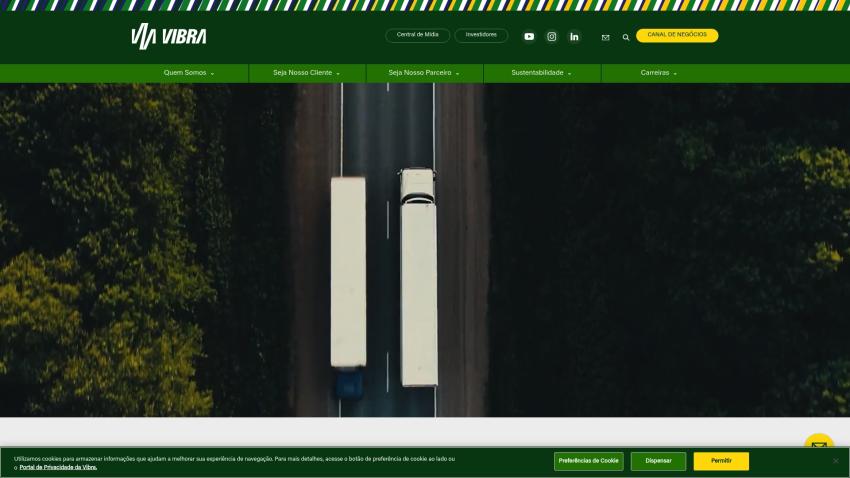This screenshot has width=850, height=478.
Task: Open the Sustentabilidade menu
Action: [x=542, y=73]
